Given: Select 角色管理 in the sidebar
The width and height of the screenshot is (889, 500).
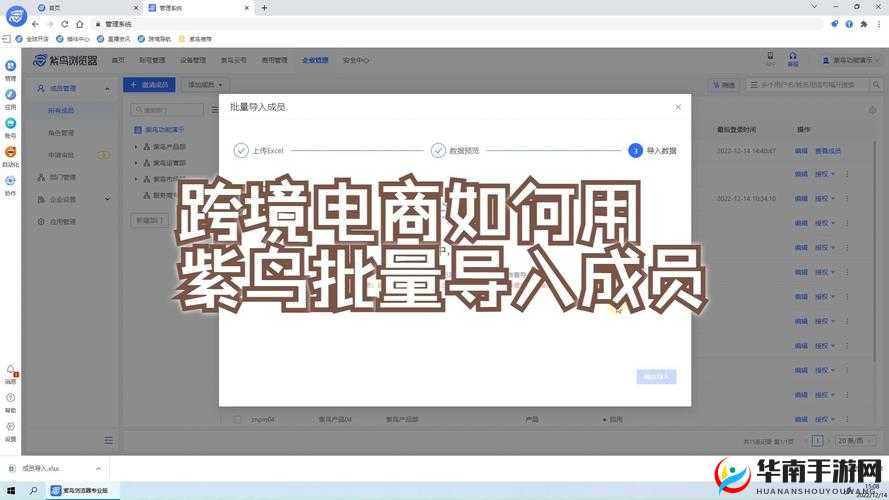Looking at the screenshot, I should [x=61, y=133].
